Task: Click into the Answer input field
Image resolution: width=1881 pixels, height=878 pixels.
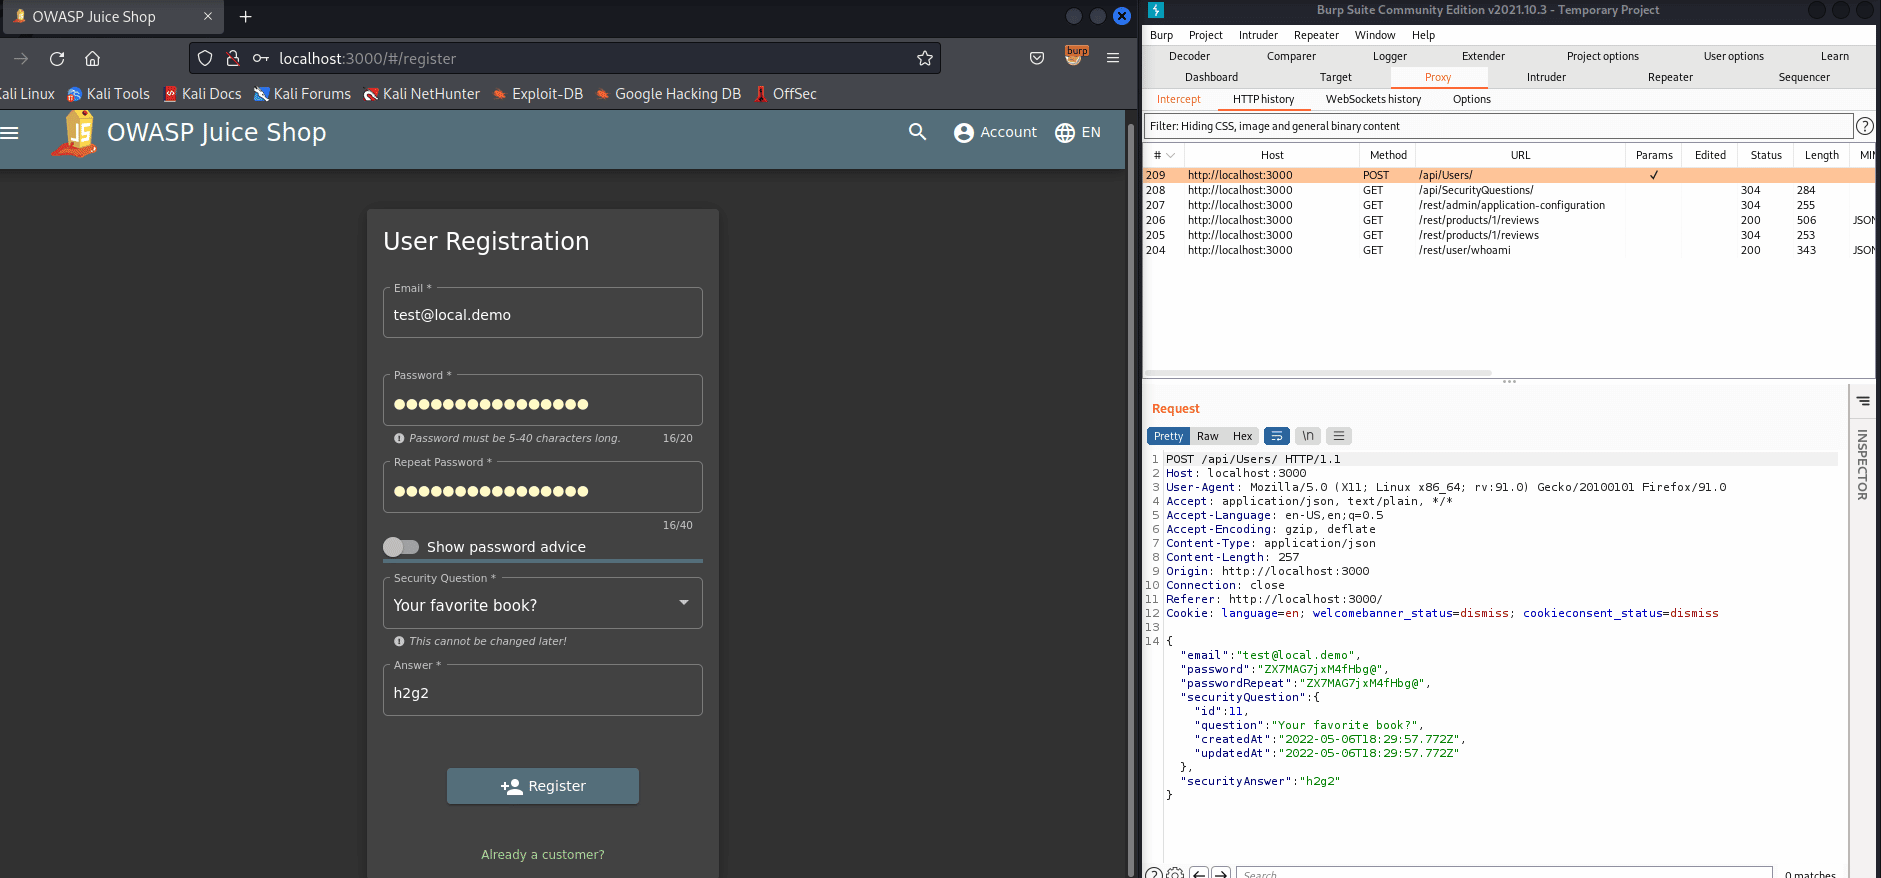Action: (543, 693)
